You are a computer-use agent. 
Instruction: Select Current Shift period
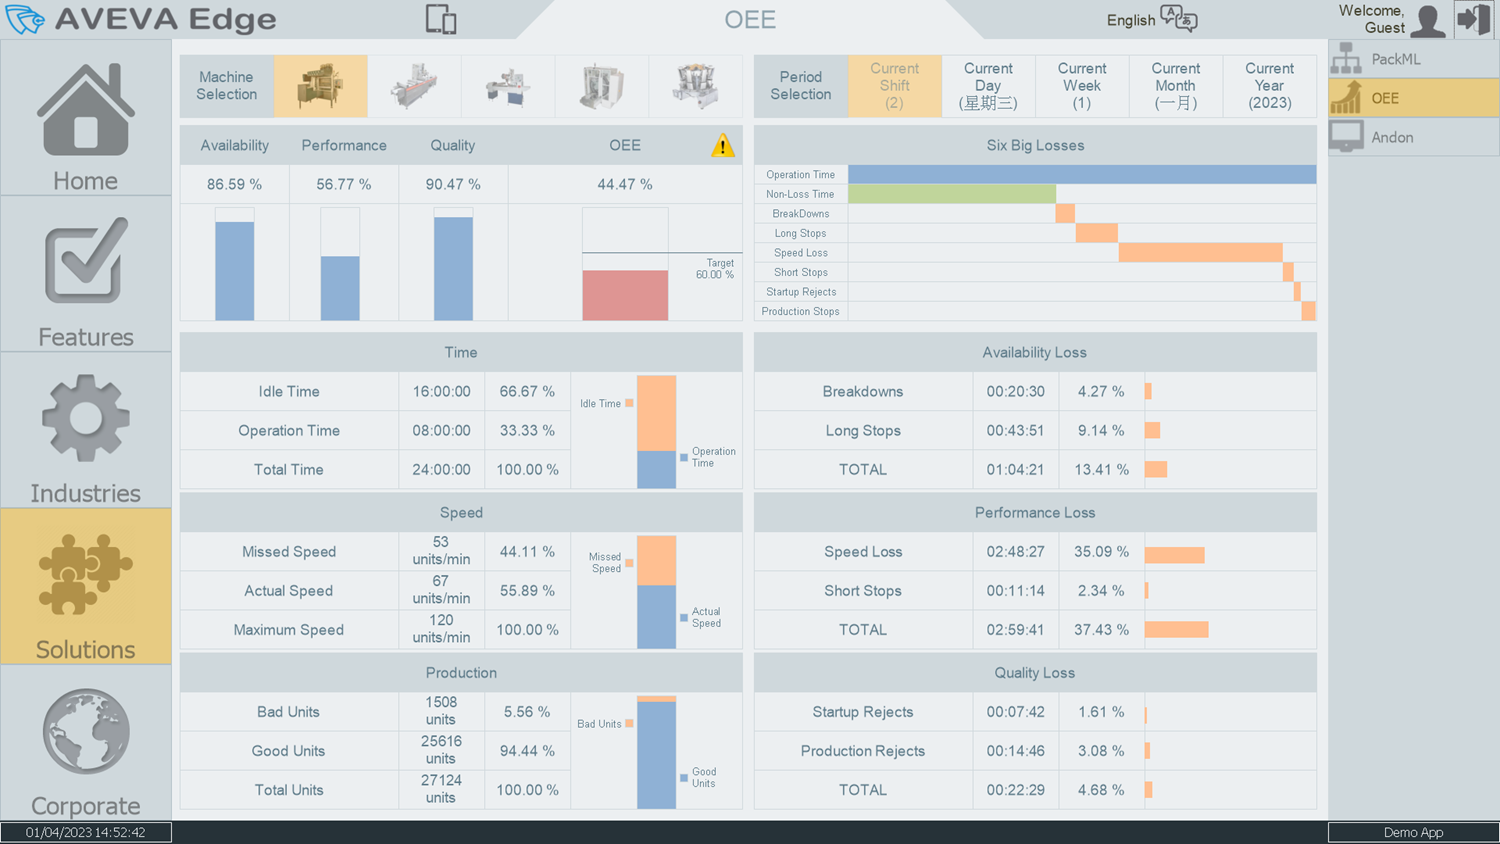pyautogui.click(x=895, y=86)
